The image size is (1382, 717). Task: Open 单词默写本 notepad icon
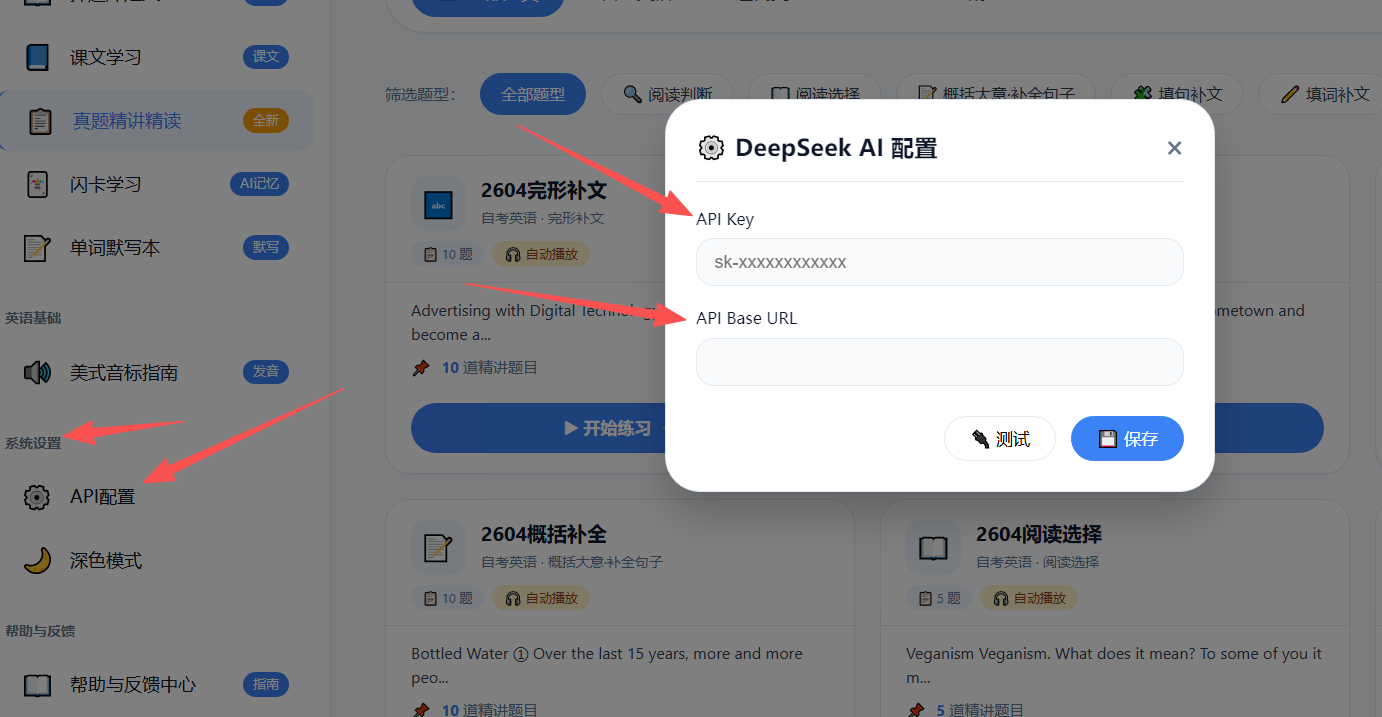pyautogui.click(x=37, y=248)
